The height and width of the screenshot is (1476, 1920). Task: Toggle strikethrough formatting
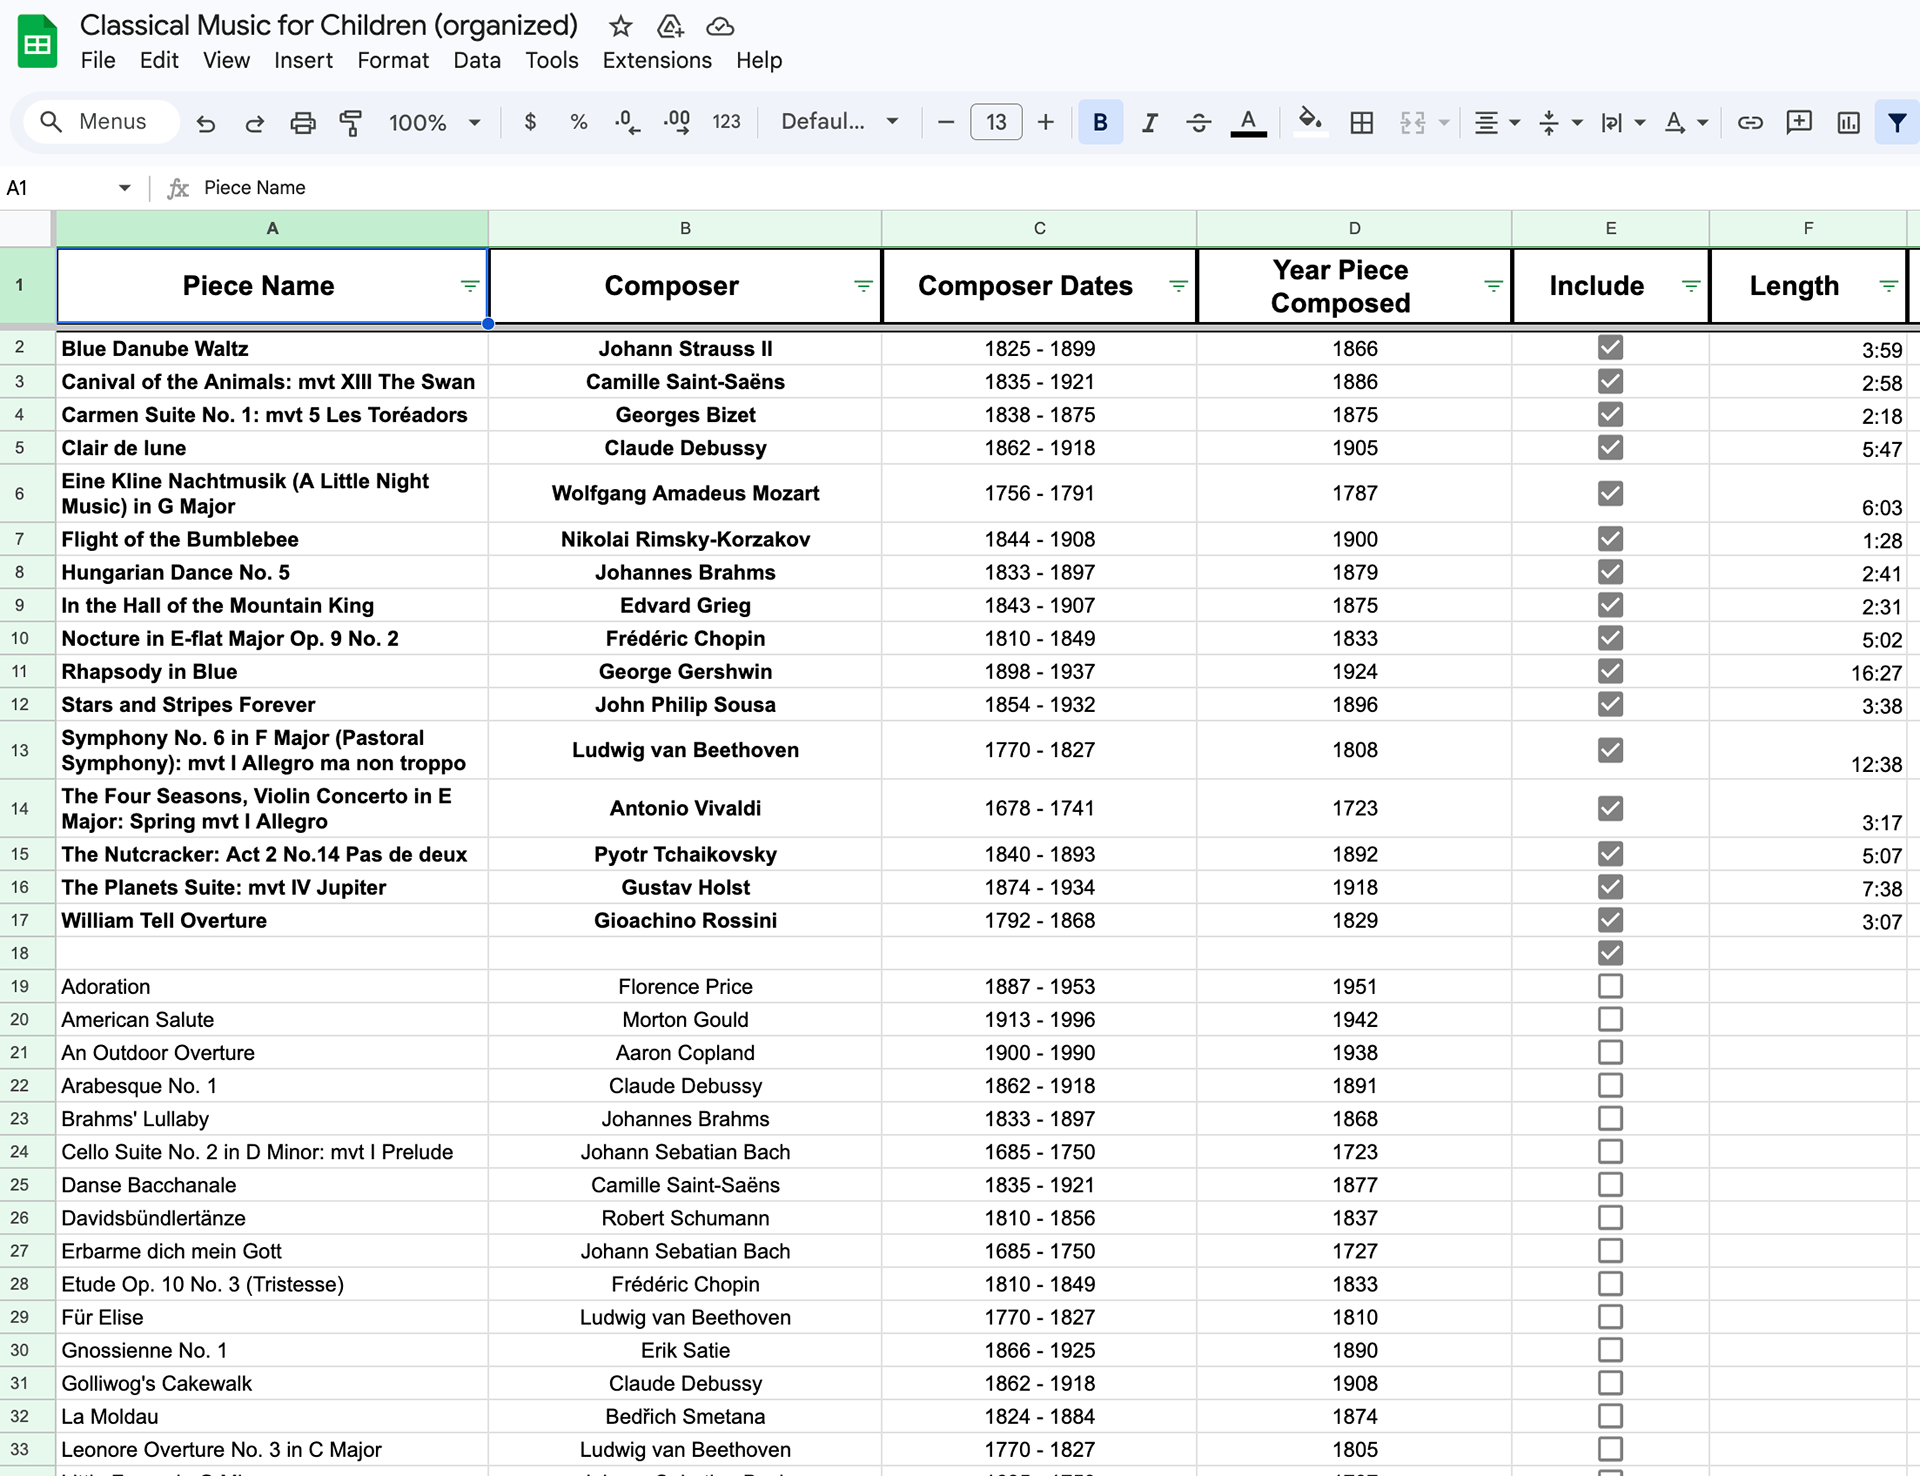coord(1198,122)
